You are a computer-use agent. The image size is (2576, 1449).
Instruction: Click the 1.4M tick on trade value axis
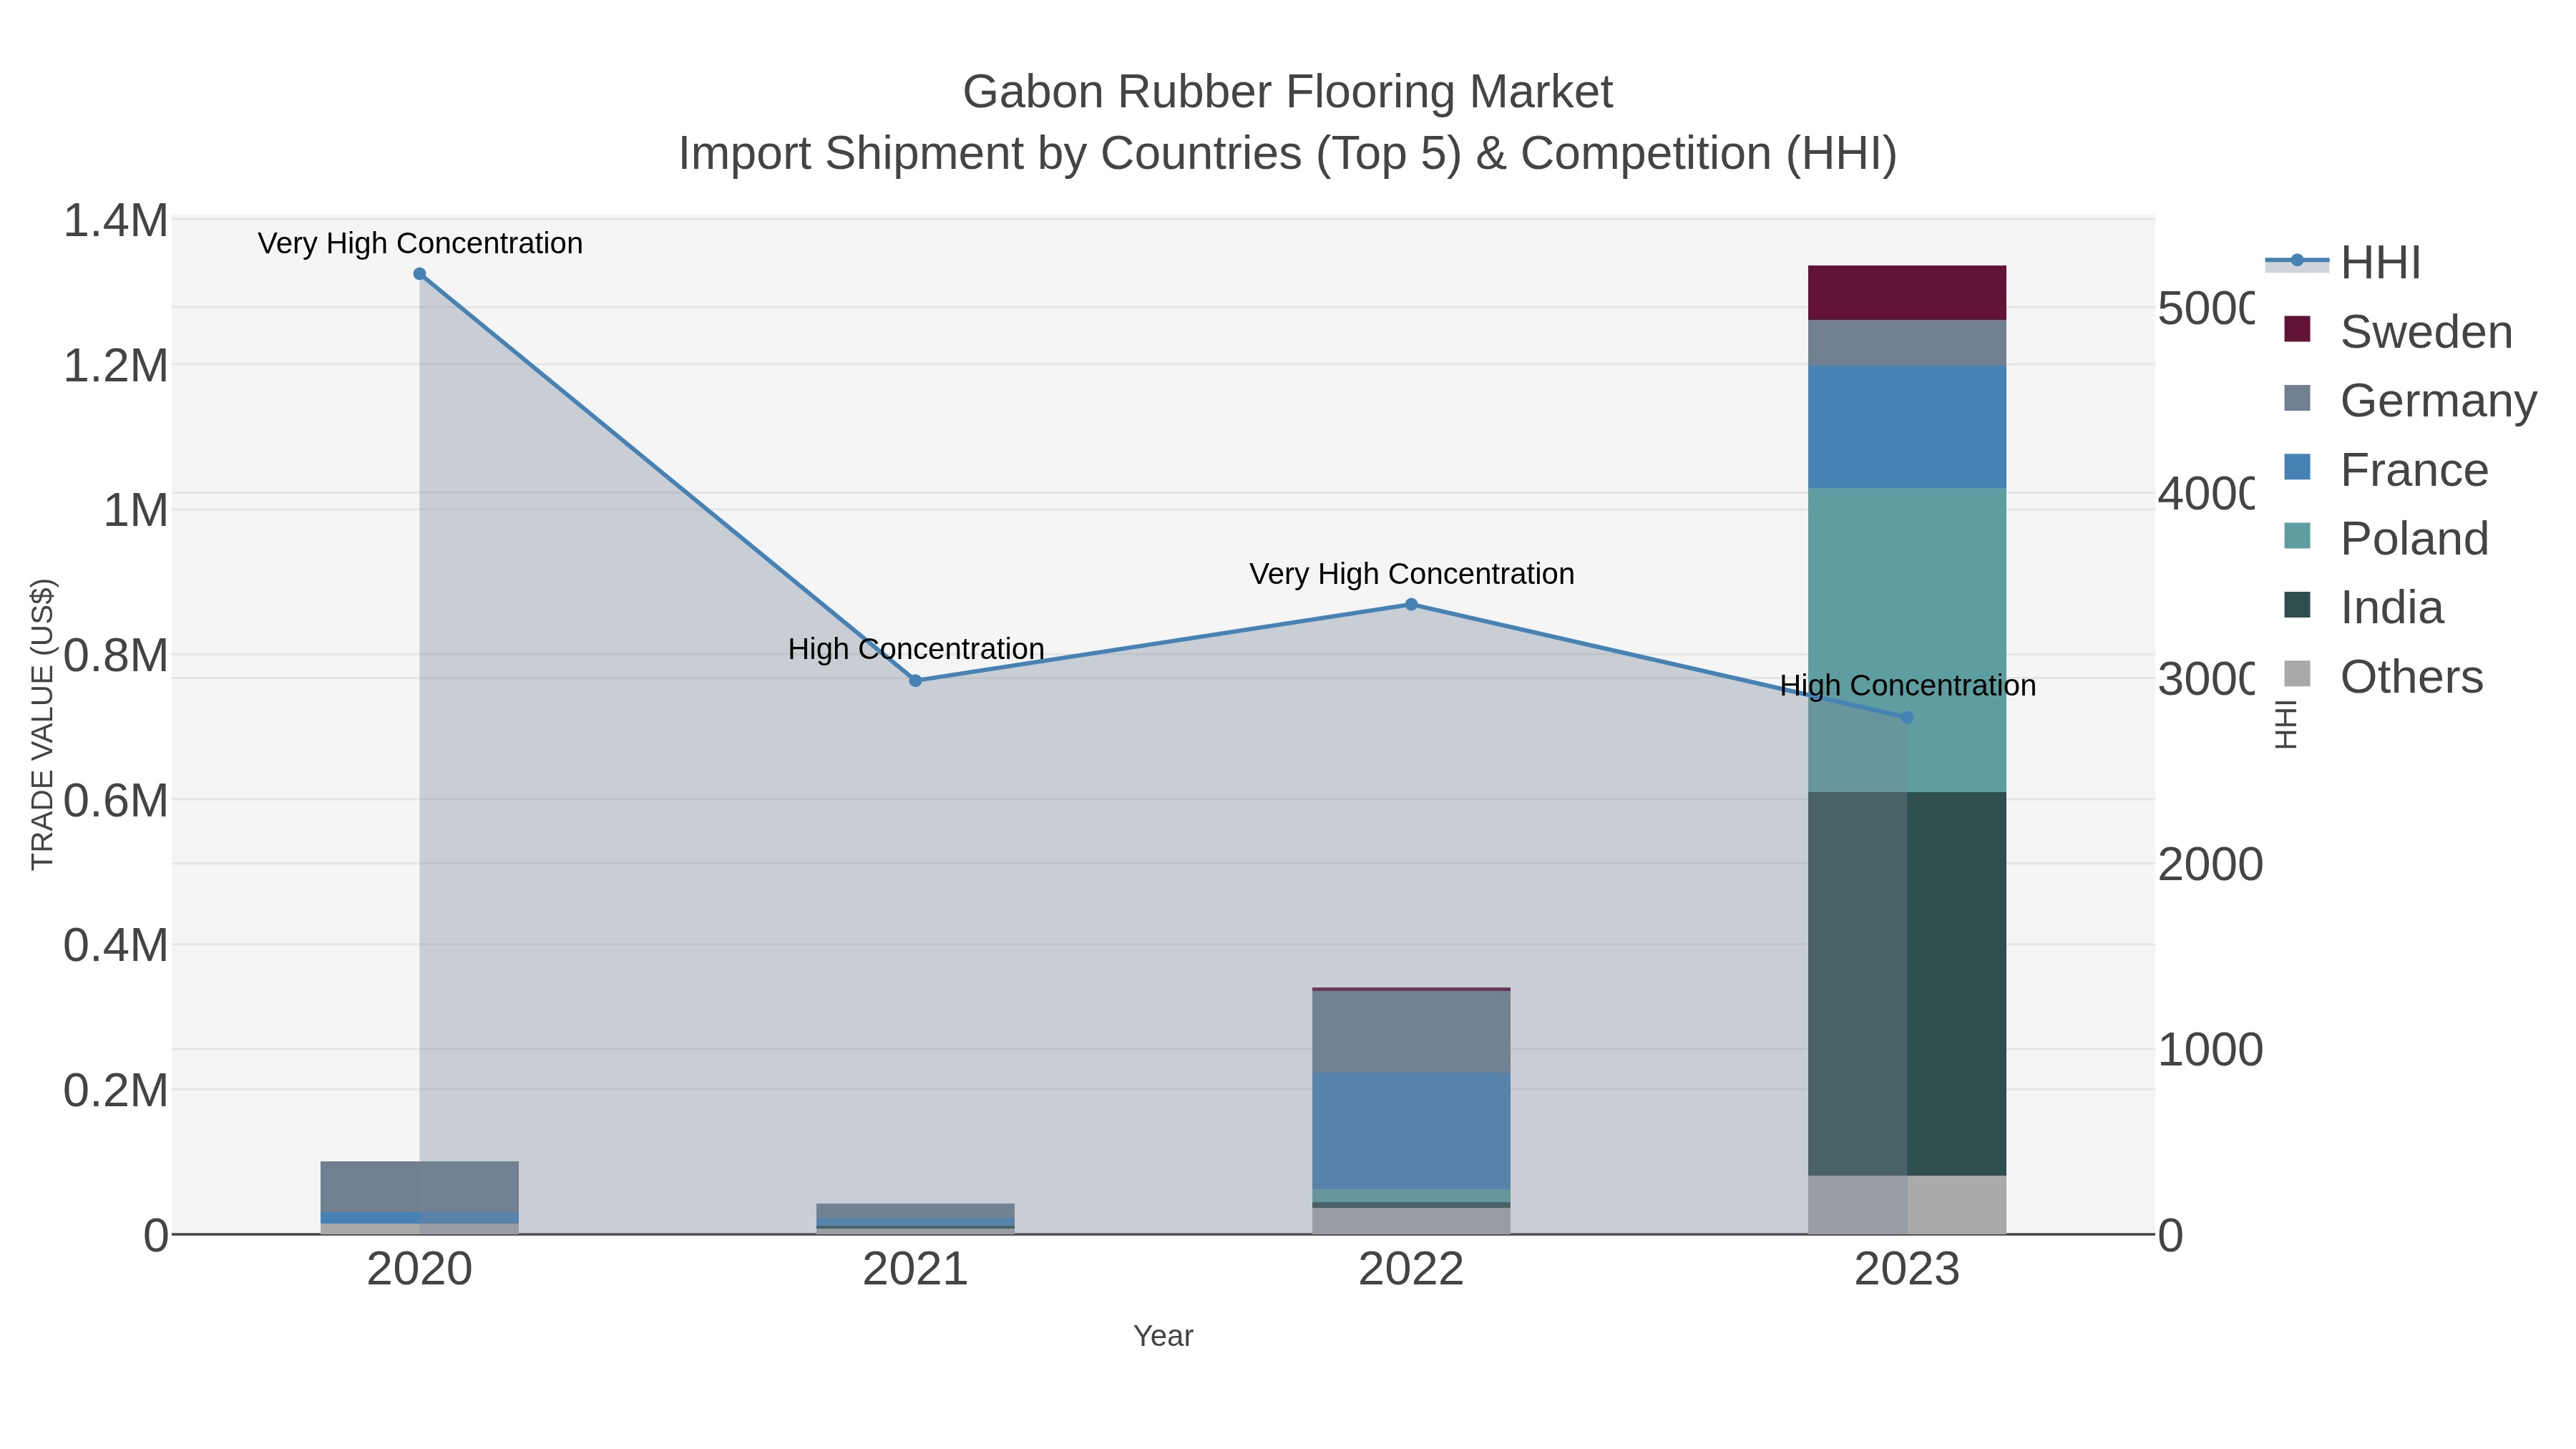[x=116, y=220]
